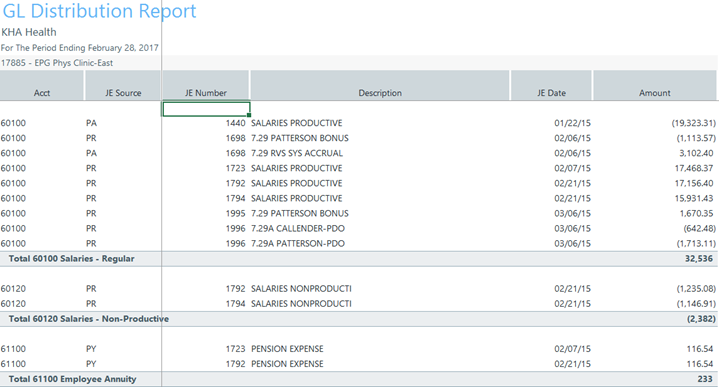
Task: Select amount 1,670.35
Action: (696, 213)
